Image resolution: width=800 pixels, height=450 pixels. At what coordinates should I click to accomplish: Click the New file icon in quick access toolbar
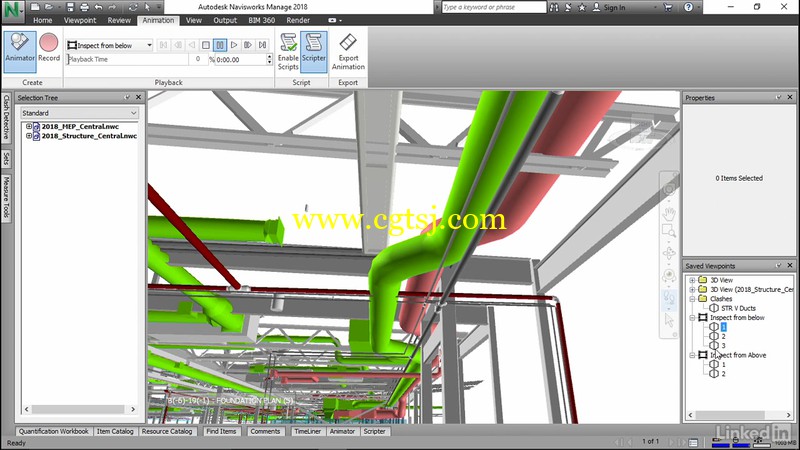coord(35,7)
